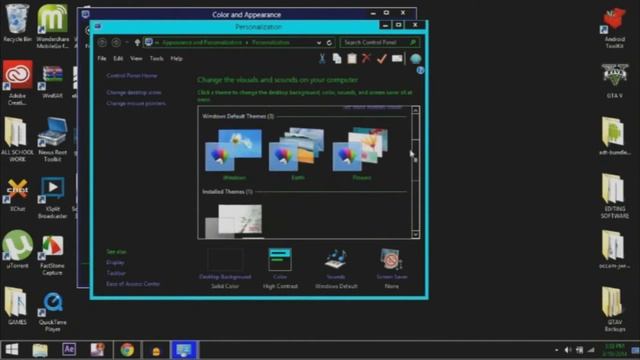Open the Sounds icon with music notes
Screen dimensions: 640x360
pyautogui.click(x=336, y=259)
